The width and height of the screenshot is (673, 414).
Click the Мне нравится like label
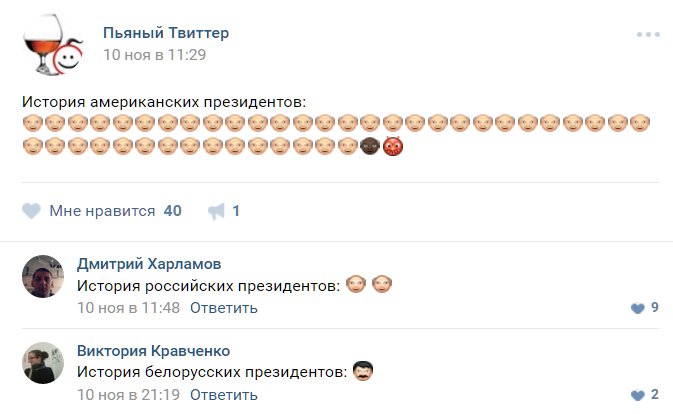pyautogui.click(x=102, y=211)
